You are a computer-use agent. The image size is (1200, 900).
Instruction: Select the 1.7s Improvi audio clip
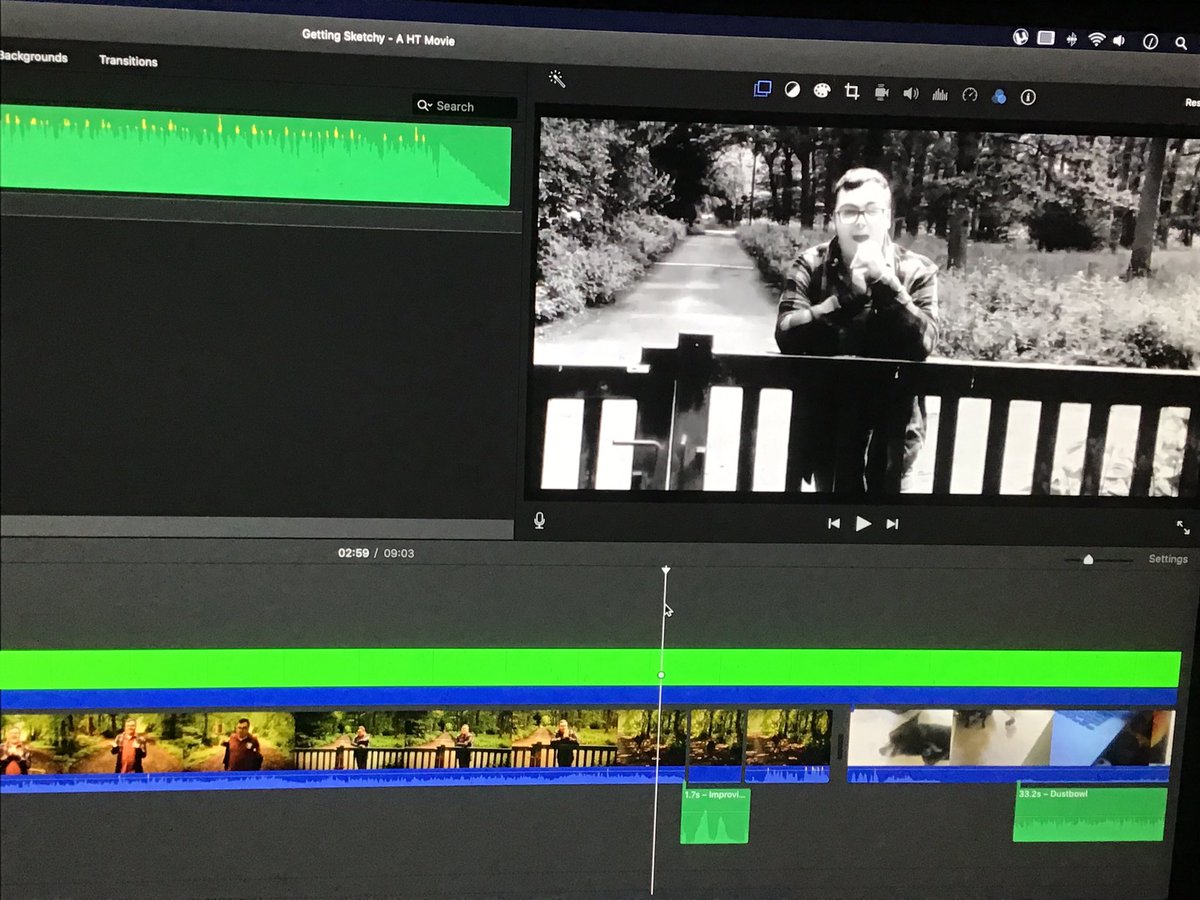[715, 815]
